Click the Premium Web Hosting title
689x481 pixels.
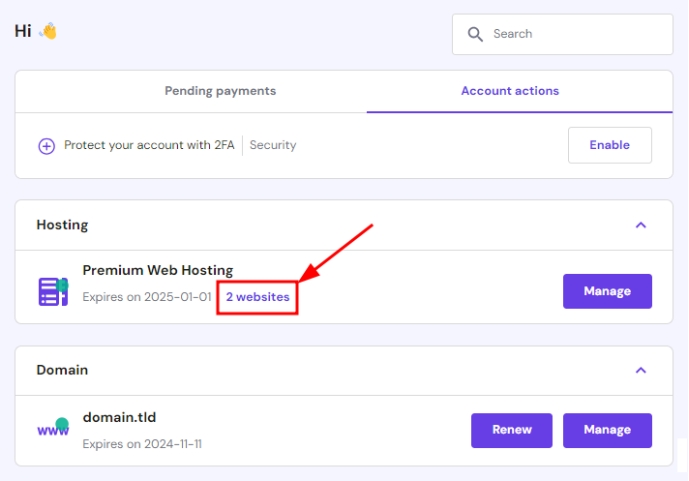tap(157, 270)
